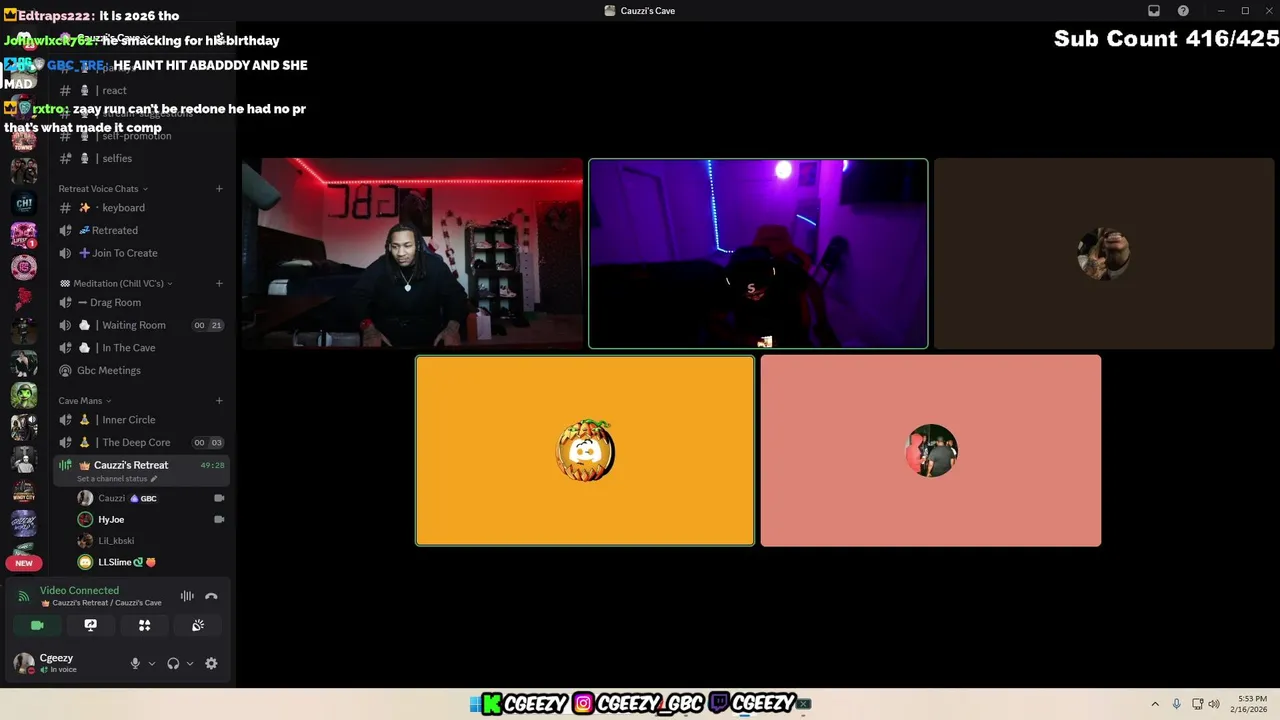Open green frog avatar server icon
This screenshot has height=720, width=1280.
24,395
